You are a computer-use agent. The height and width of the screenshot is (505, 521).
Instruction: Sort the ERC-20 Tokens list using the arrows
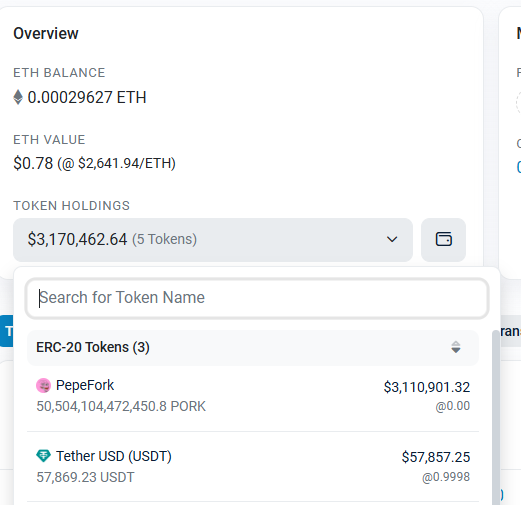point(456,347)
